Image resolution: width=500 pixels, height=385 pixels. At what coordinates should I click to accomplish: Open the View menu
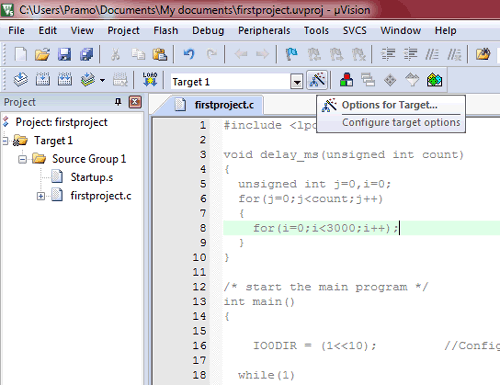82,31
